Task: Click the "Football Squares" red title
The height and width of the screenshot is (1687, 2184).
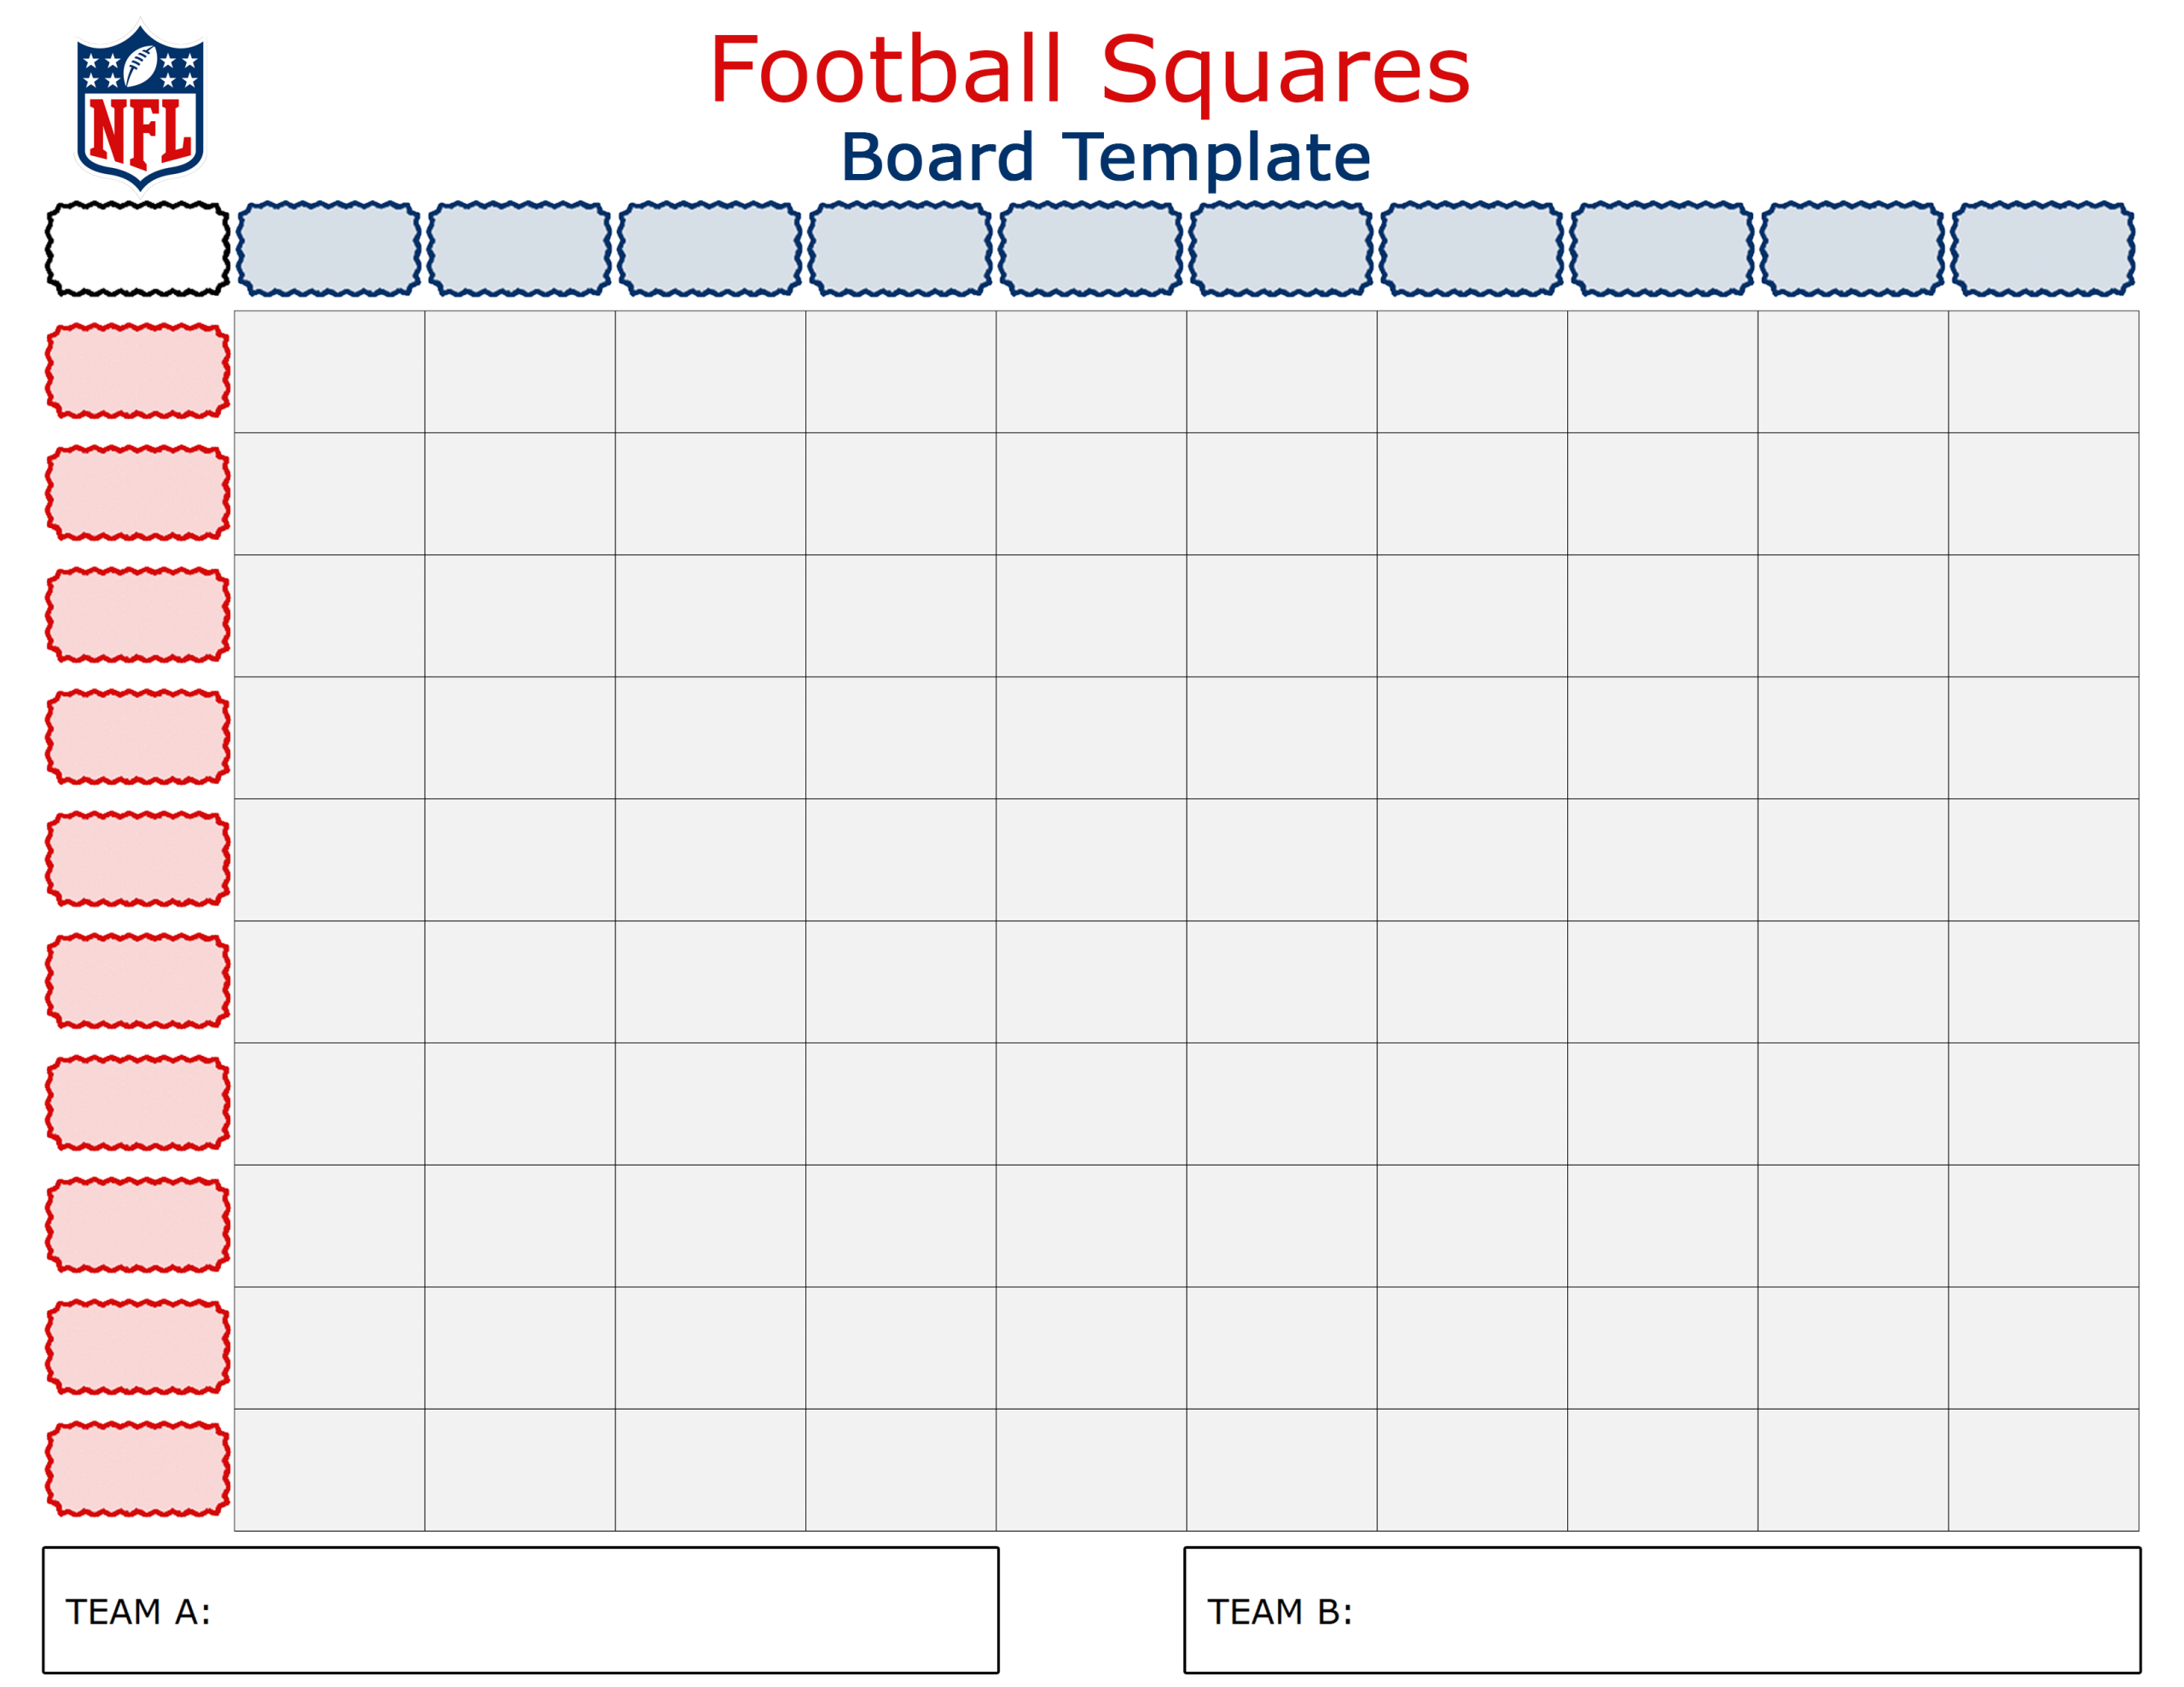Action: (1090, 70)
